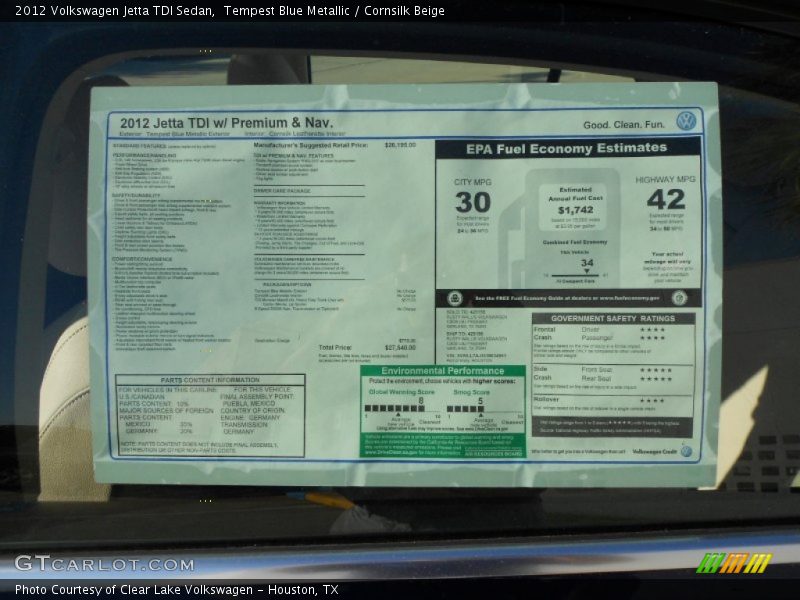
Task: Click the green-orange-yellow striped logo
Action: [x=734, y=563]
